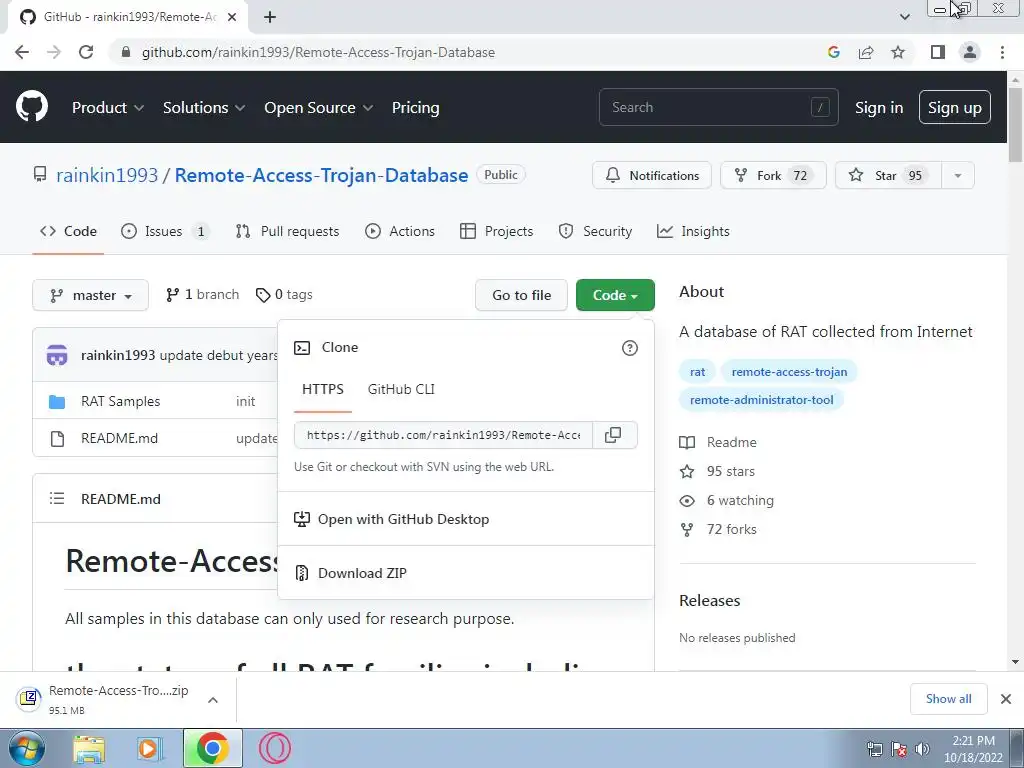The height and width of the screenshot is (768, 1024).
Task: Open README outline list icon
Action: point(57,499)
